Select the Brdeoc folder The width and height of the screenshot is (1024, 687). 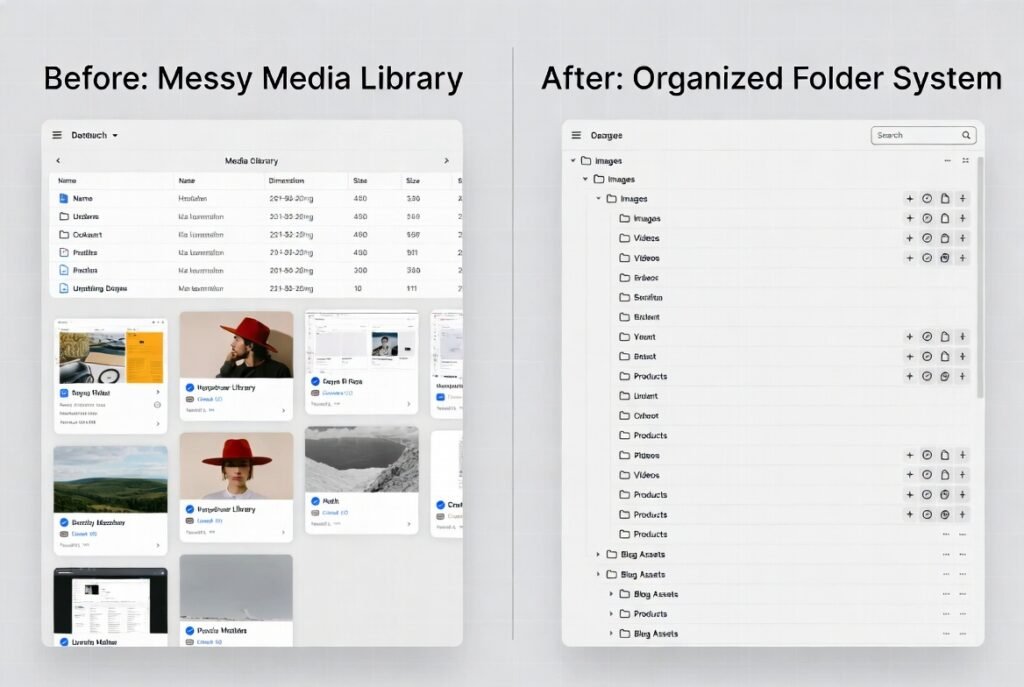(x=639, y=278)
